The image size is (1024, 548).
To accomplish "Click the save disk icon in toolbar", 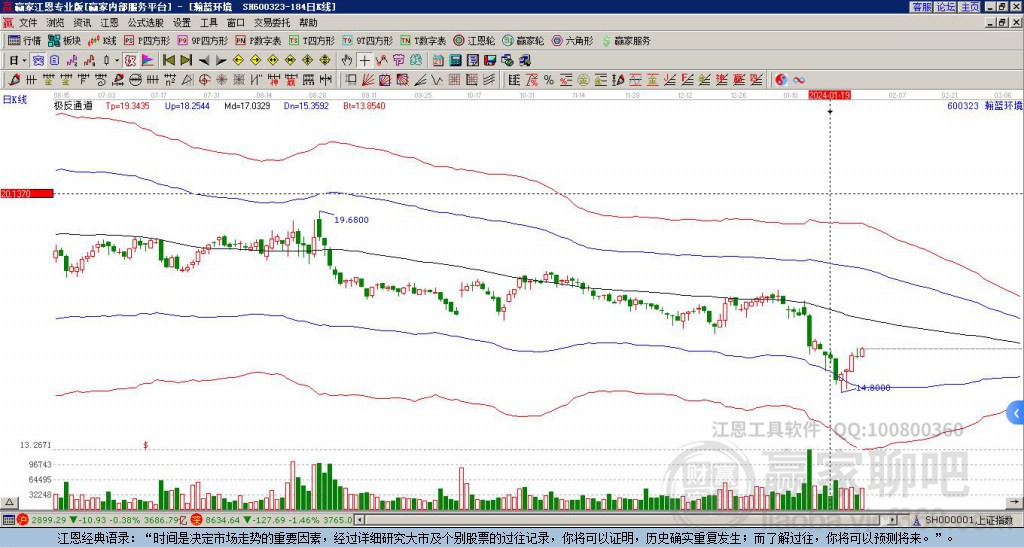I will coord(490,61).
